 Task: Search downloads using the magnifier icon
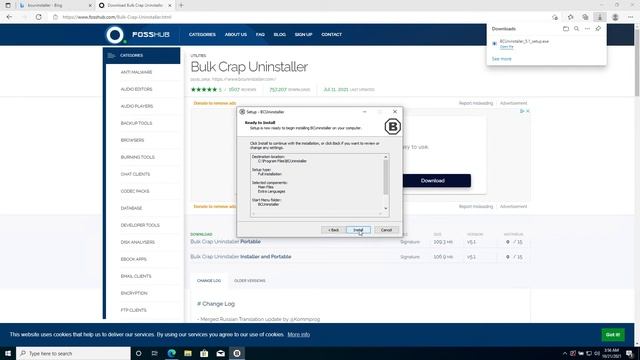(x=576, y=29)
